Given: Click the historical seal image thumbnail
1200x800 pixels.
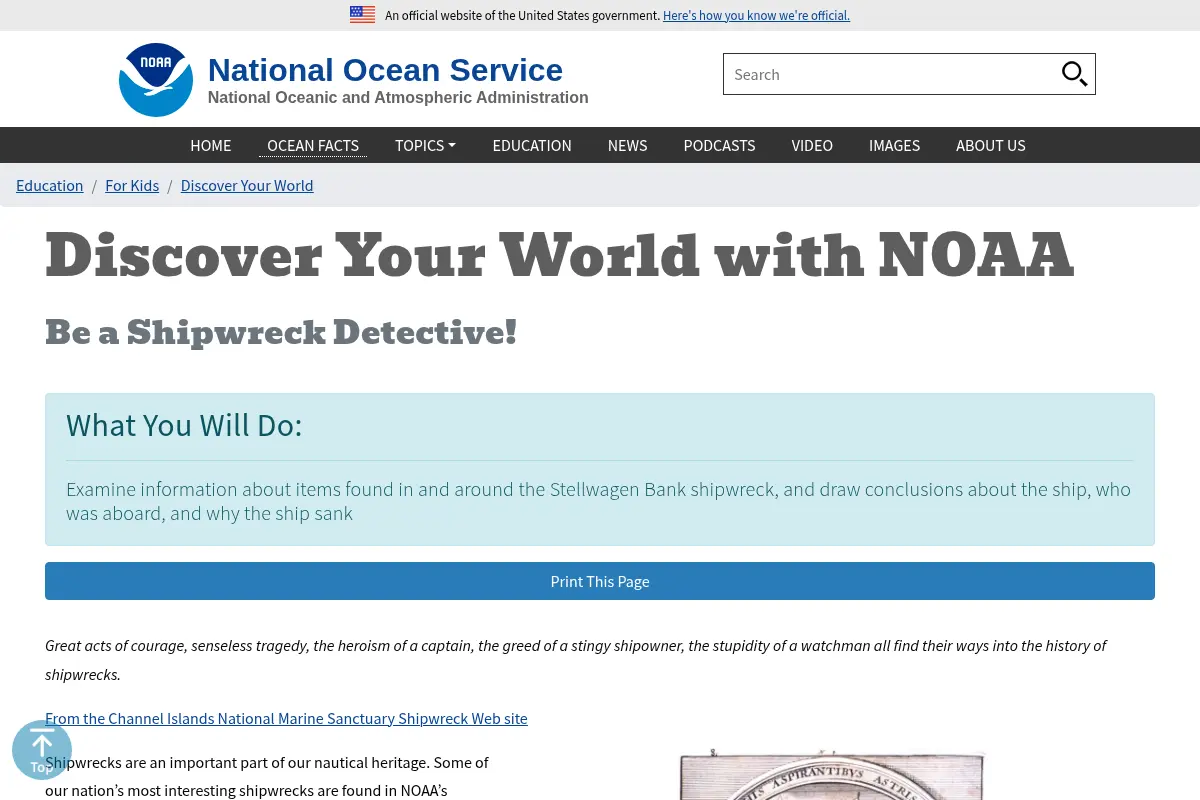Looking at the screenshot, I should pyautogui.click(x=832, y=774).
